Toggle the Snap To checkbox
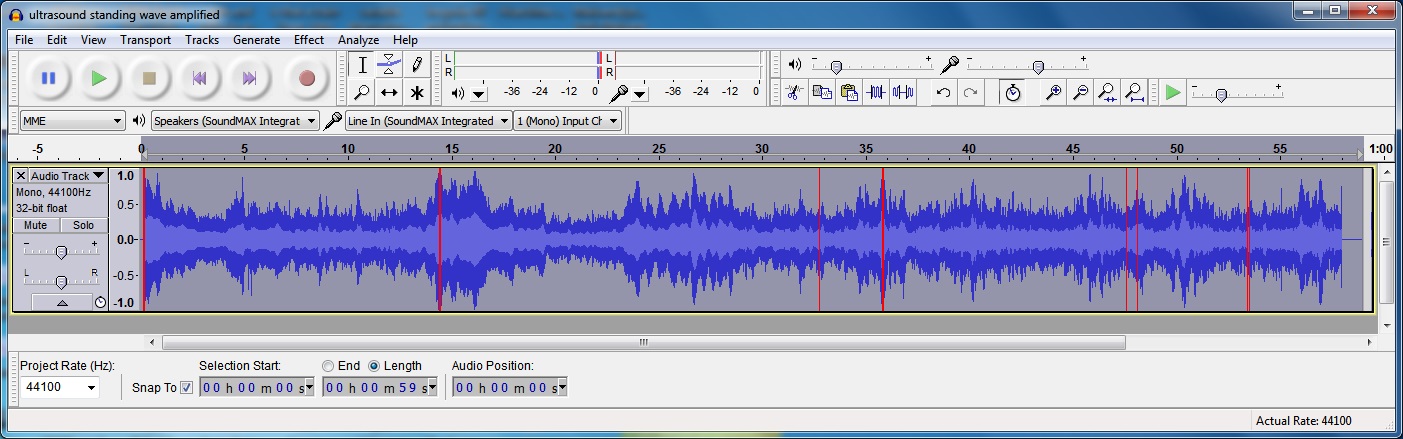Viewport: 1403px width, 439px height. pos(186,388)
